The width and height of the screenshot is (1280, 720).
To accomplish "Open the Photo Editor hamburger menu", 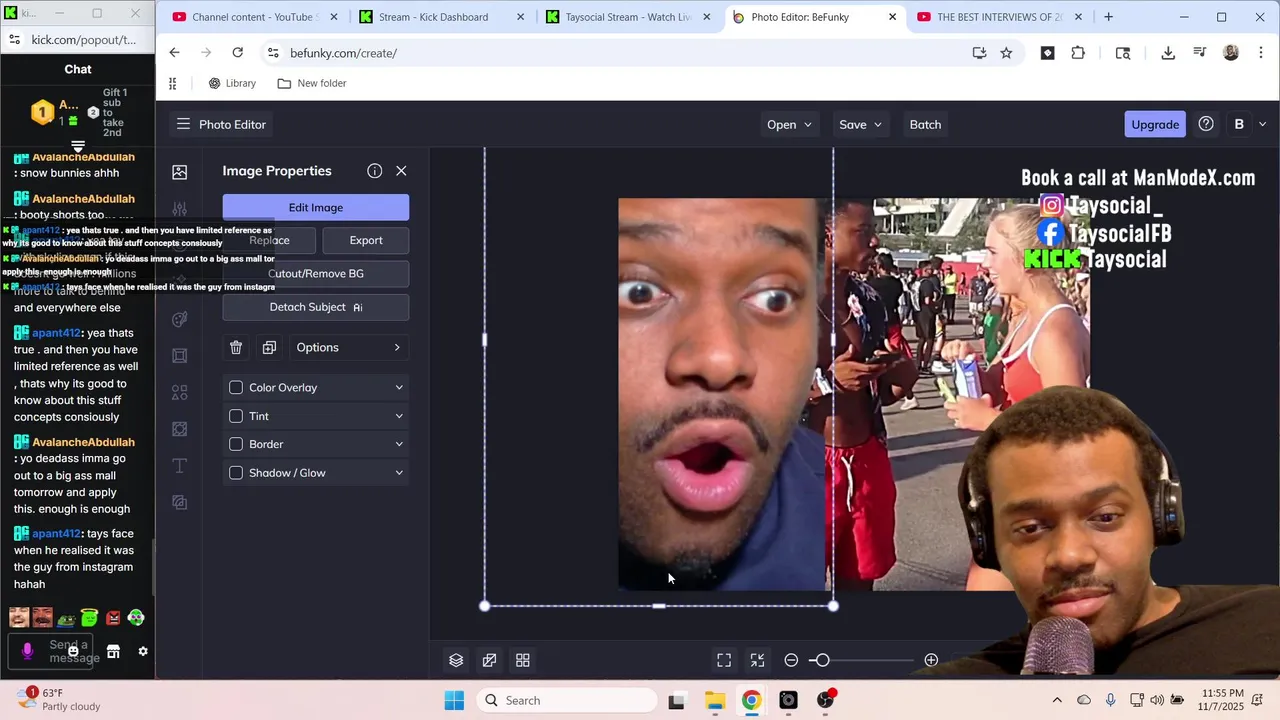I will pos(183,124).
